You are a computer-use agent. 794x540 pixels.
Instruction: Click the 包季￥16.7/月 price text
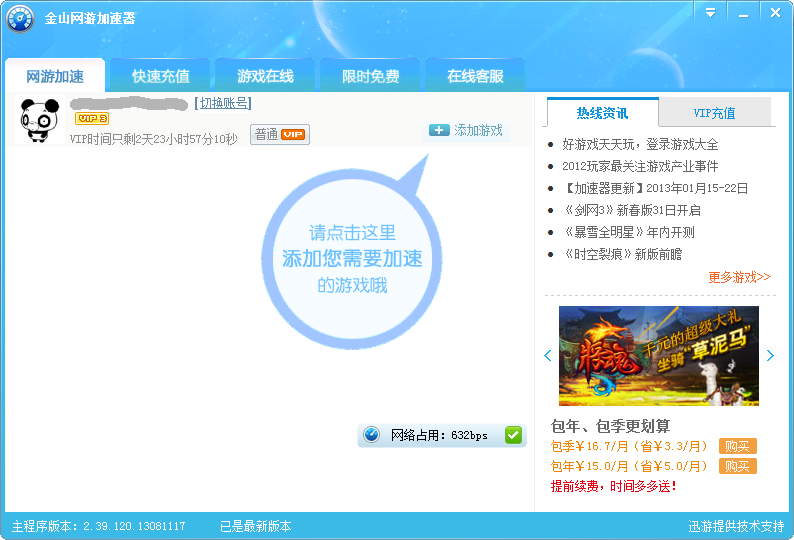tap(629, 446)
